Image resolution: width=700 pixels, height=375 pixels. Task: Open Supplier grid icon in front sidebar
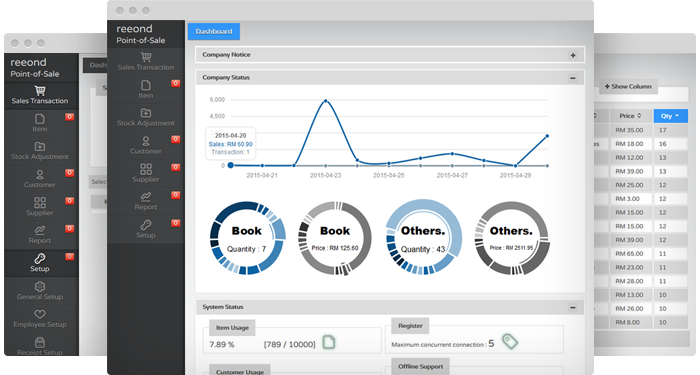pyautogui.click(x=146, y=169)
